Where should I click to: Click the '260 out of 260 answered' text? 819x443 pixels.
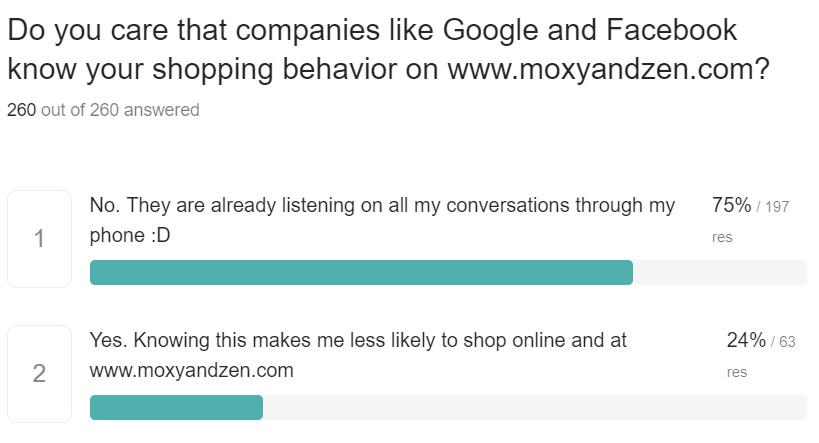tap(103, 110)
